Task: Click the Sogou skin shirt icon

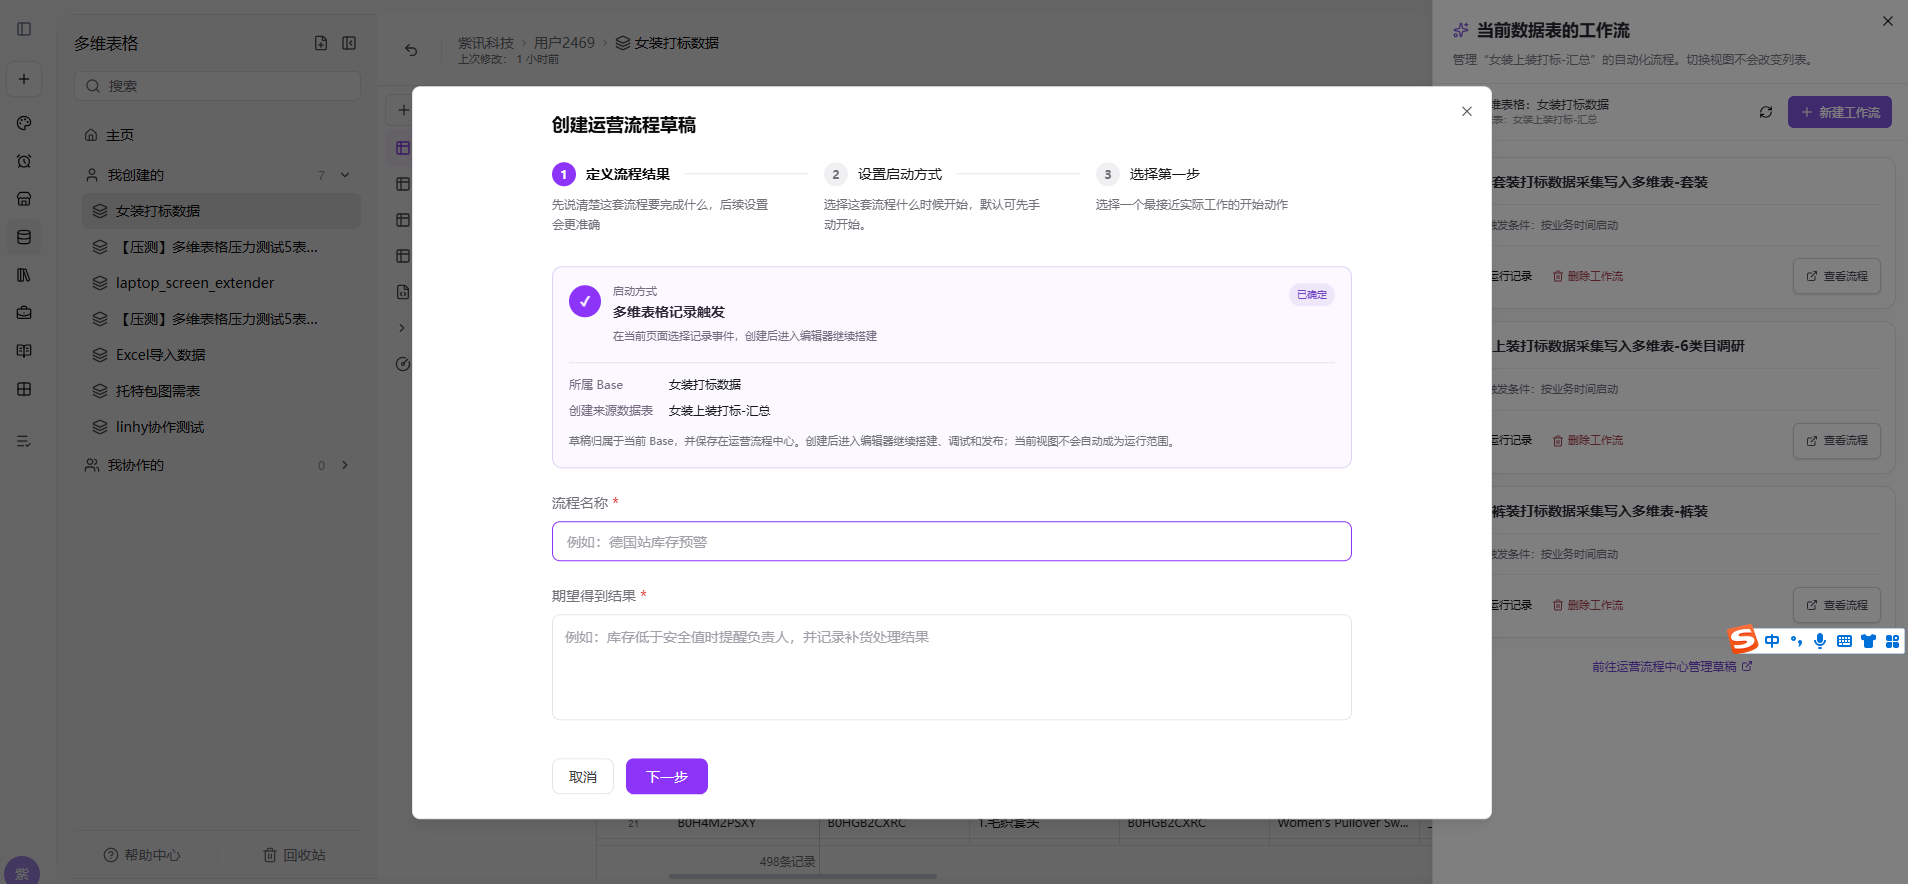Action: point(1868,641)
